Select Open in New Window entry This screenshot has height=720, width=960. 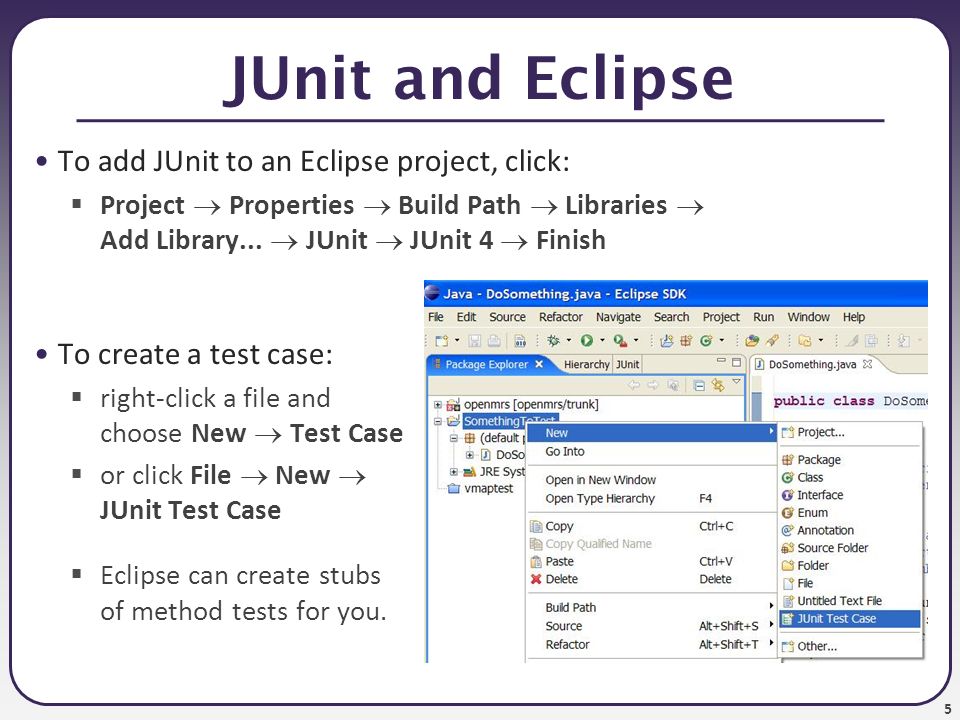651,480
